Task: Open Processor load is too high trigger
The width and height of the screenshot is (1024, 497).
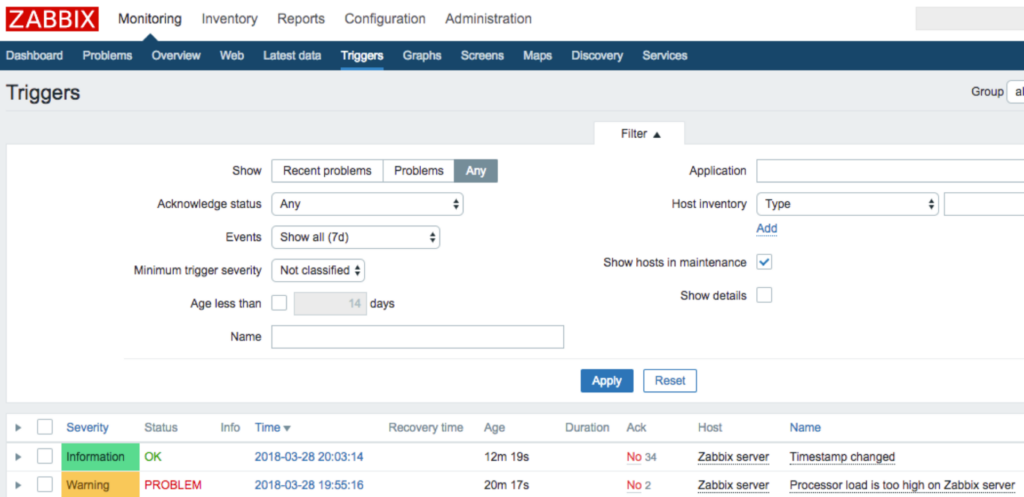Action: click(903, 485)
